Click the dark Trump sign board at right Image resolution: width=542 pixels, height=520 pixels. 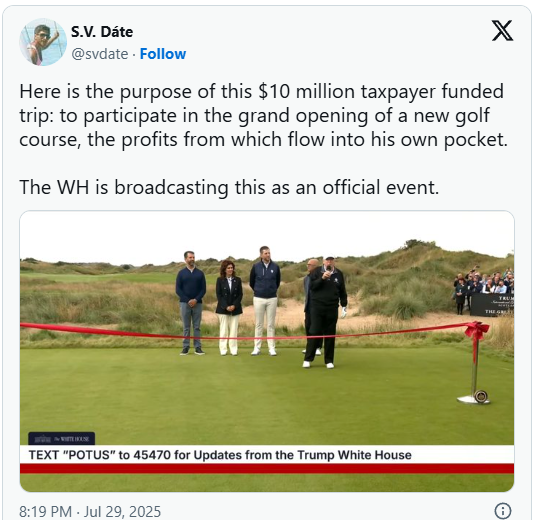(x=492, y=305)
